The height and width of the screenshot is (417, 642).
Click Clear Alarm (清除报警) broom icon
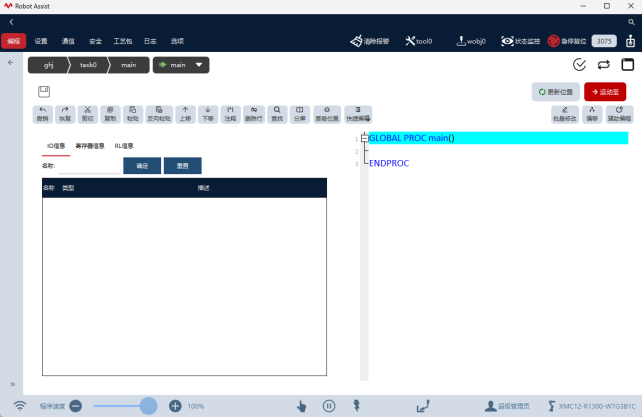(x=370, y=41)
